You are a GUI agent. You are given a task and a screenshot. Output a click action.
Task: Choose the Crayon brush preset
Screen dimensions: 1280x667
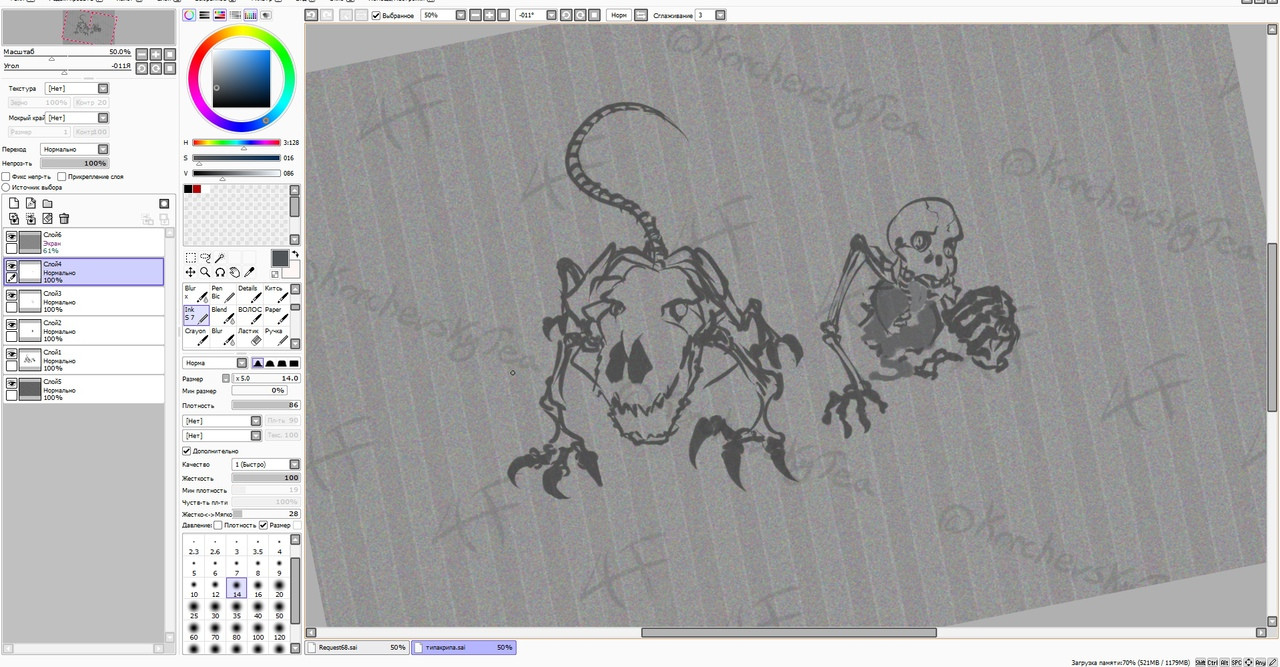(x=196, y=337)
